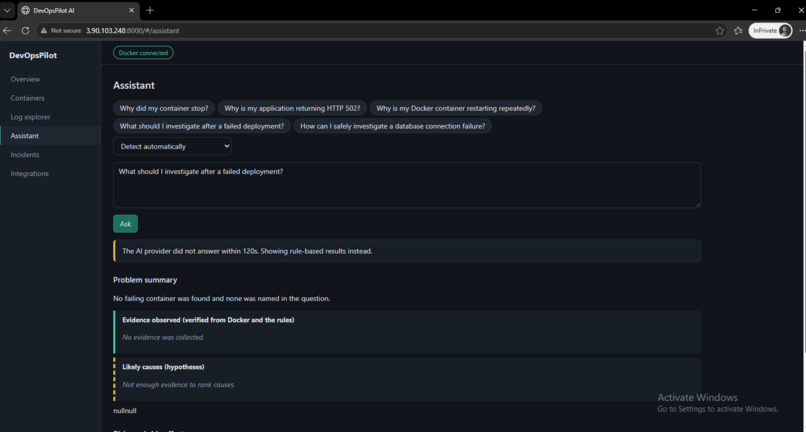
Task: Open a new tab with plus icon
Action: [x=150, y=10]
